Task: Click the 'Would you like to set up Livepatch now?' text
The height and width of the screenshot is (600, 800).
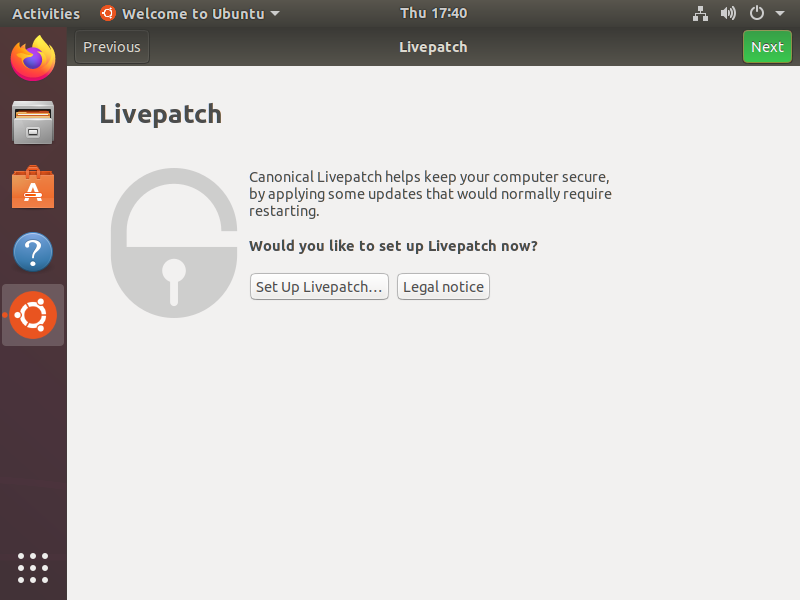Action: pyautogui.click(x=393, y=246)
